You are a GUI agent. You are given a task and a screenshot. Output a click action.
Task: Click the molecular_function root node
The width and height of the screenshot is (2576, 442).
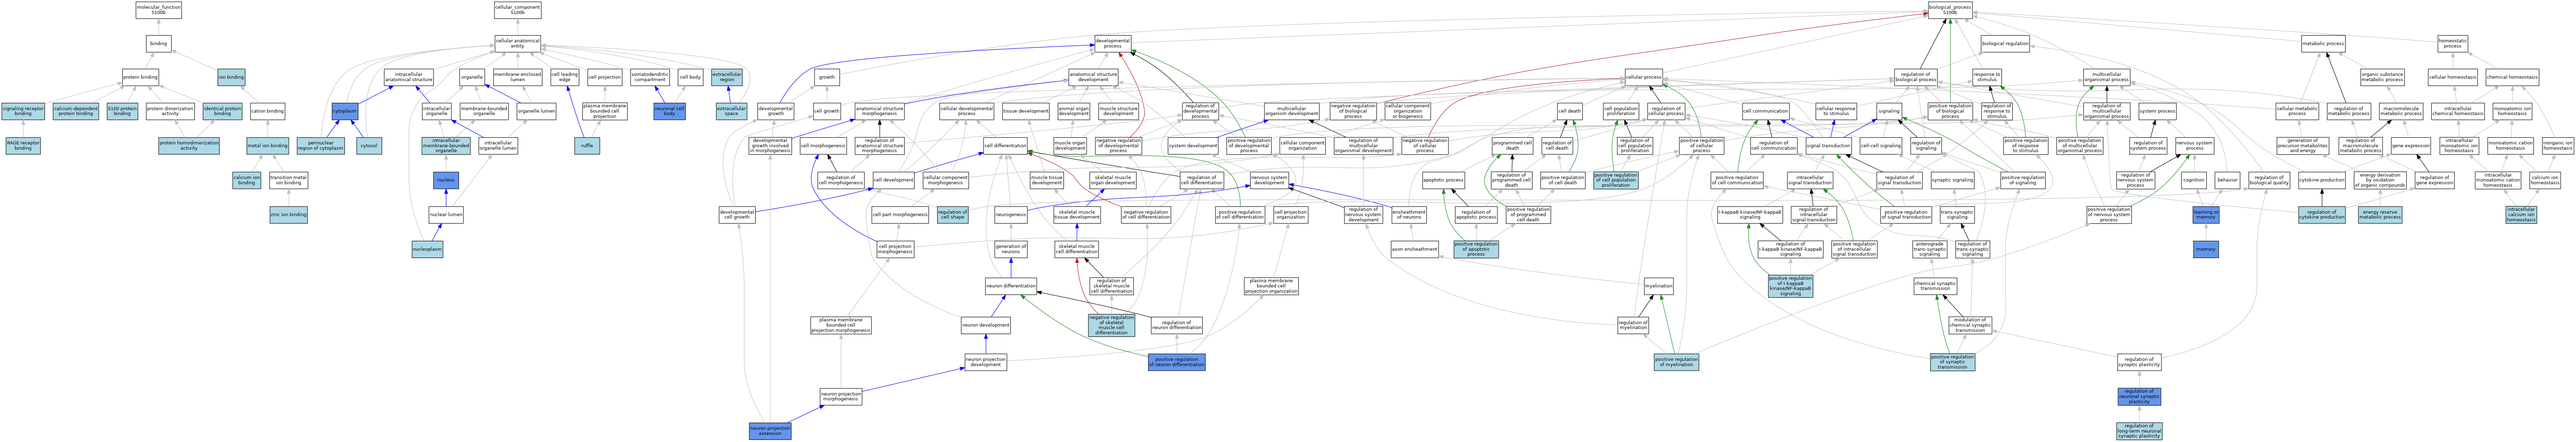coord(158,10)
